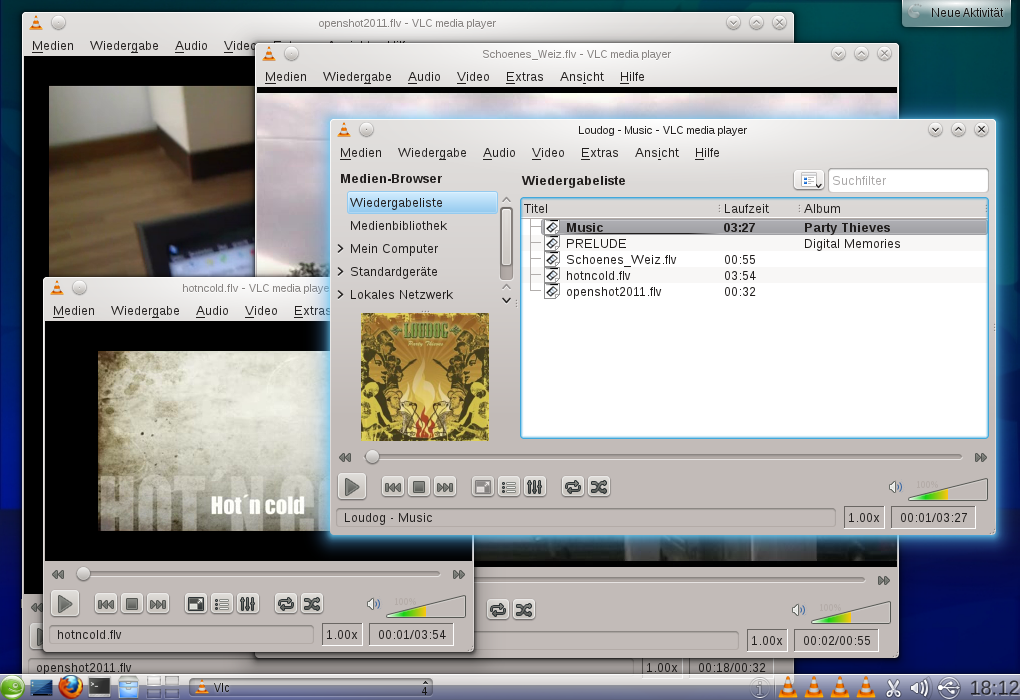Image resolution: width=1020 pixels, height=700 pixels.
Task: Sort playlist by Laufzeit column header
Action: (760, 208)
